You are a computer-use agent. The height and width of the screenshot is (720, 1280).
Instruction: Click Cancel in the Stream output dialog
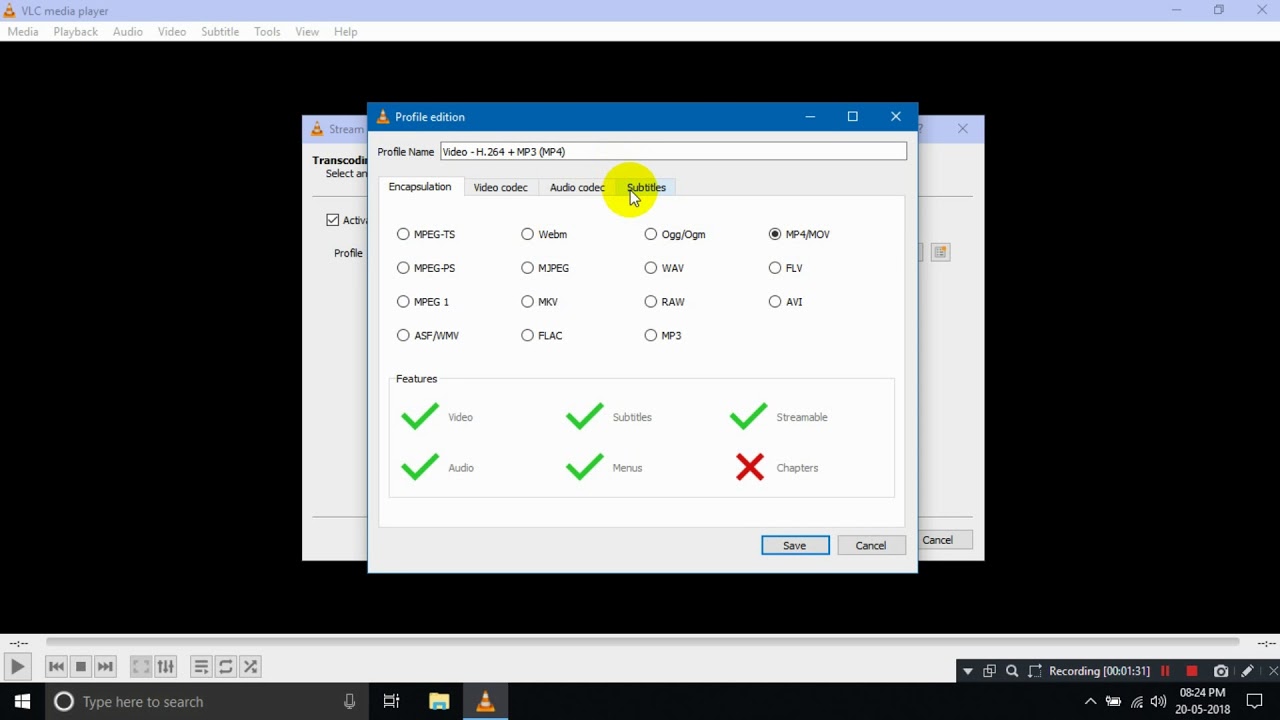pyautogui.click(x=943, y=540)
